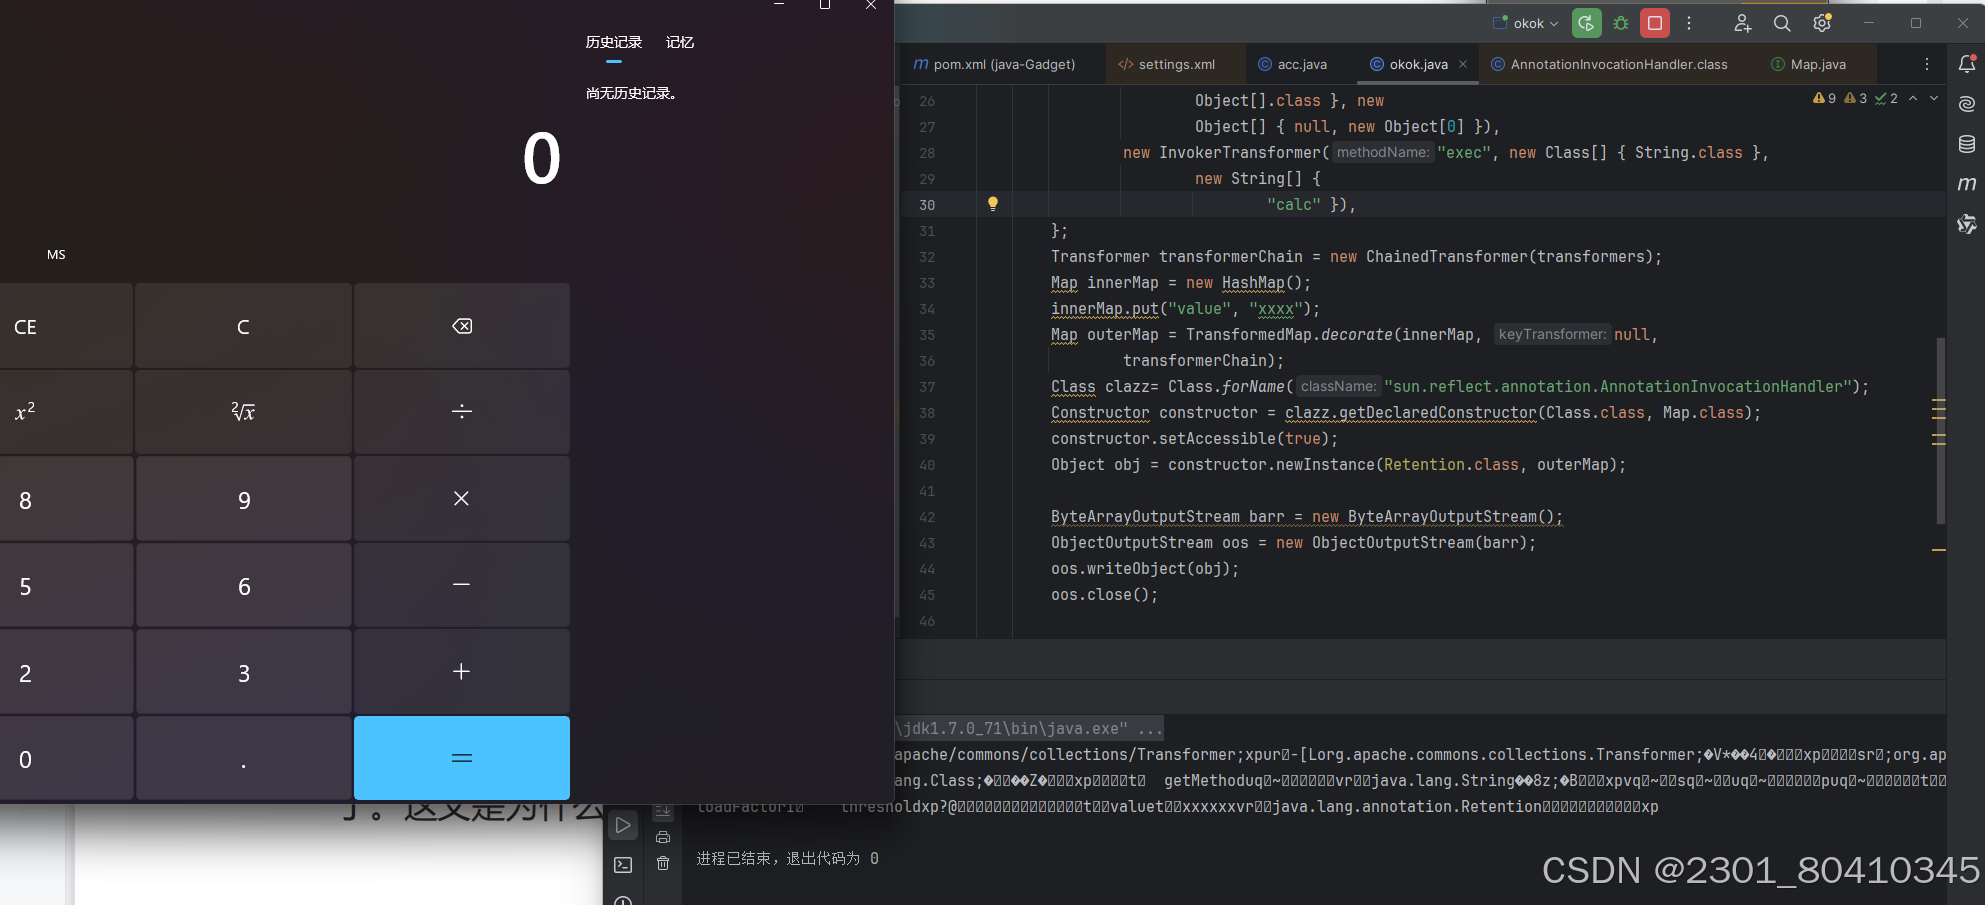Screen dimensions: 1985x905
Task: Open IDE settings gear icon
Action: [x=1822, y=23]
